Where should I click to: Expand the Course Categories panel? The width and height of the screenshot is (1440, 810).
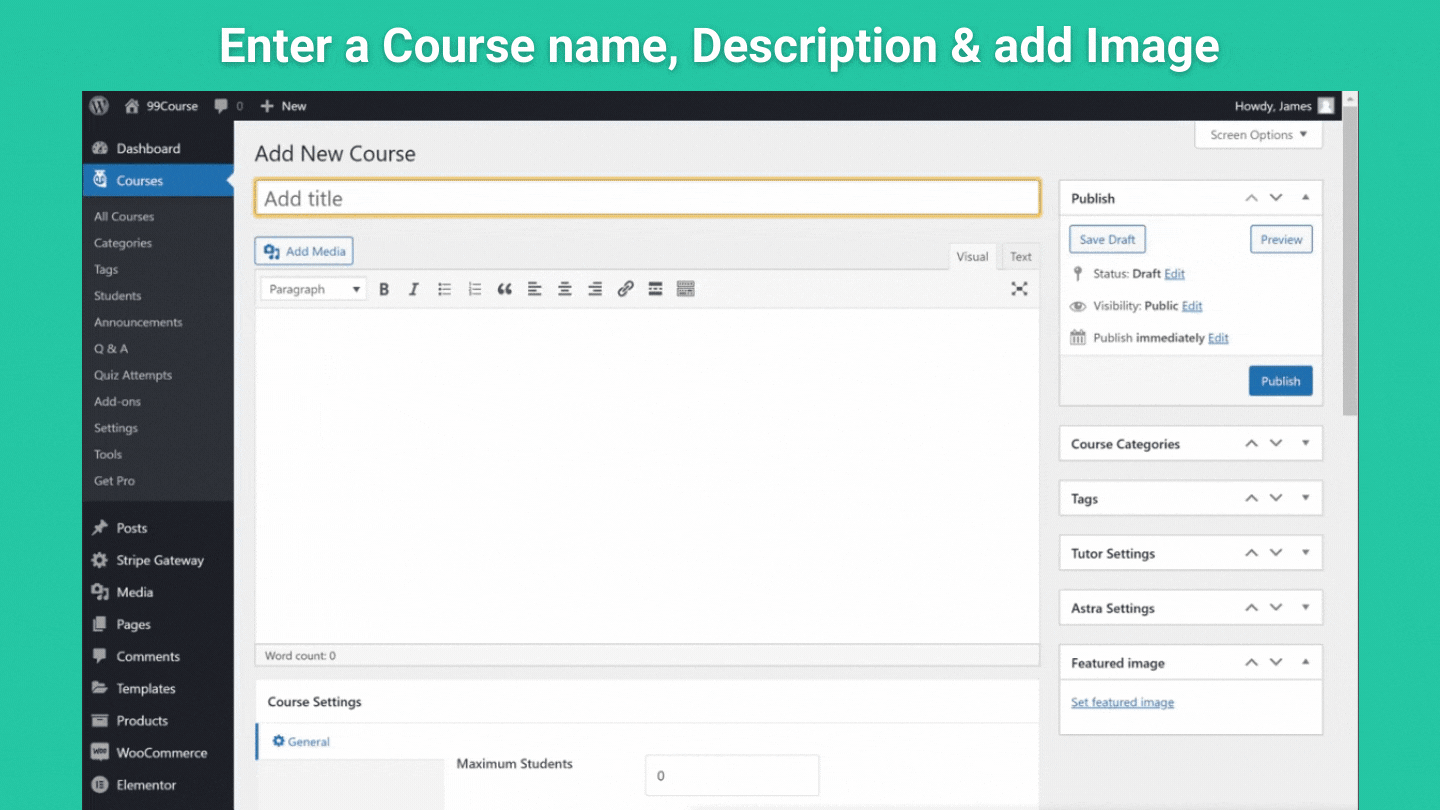point(1305,444)
